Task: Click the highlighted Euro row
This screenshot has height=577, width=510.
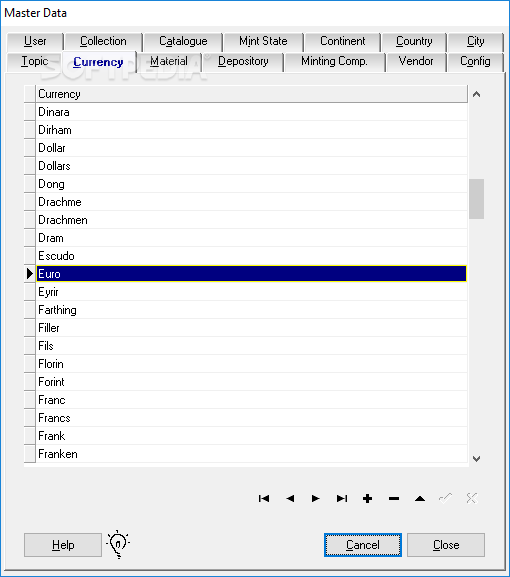Action: 252,274
